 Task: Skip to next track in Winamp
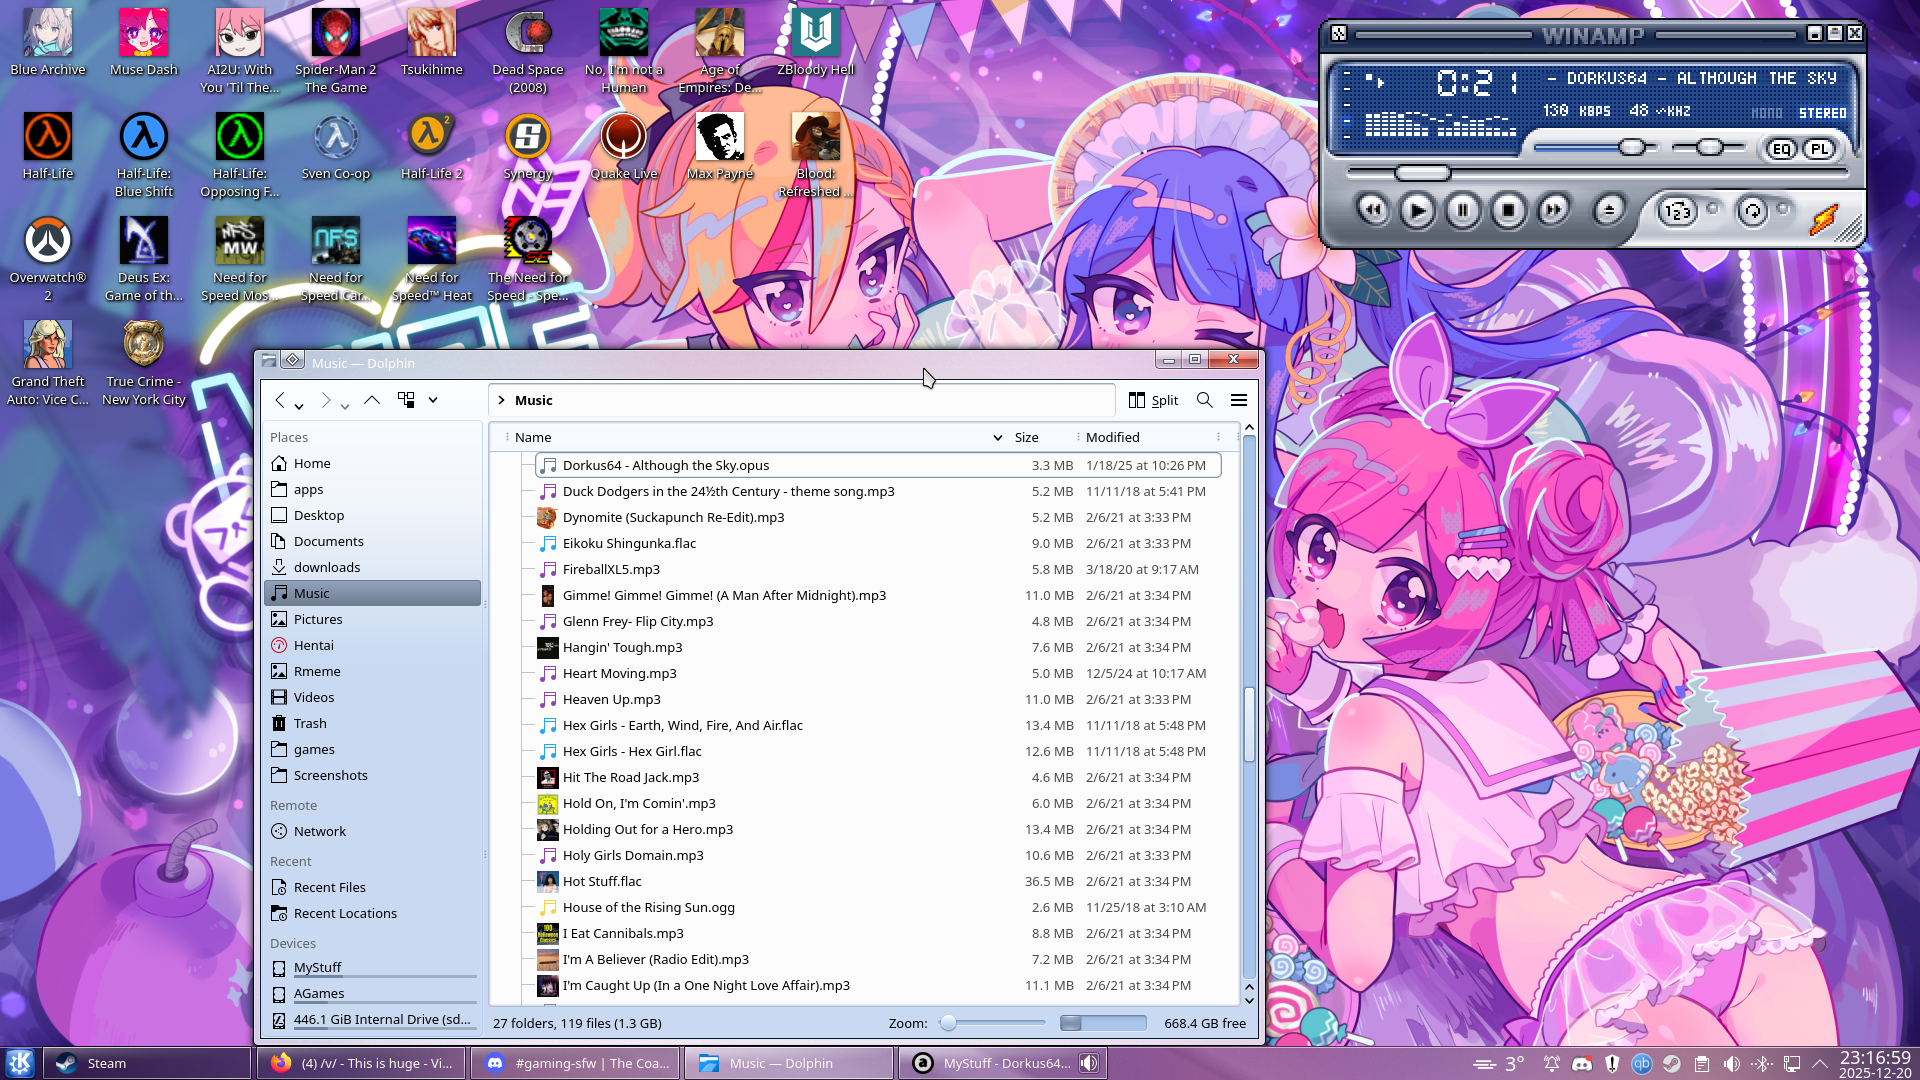1553,210
